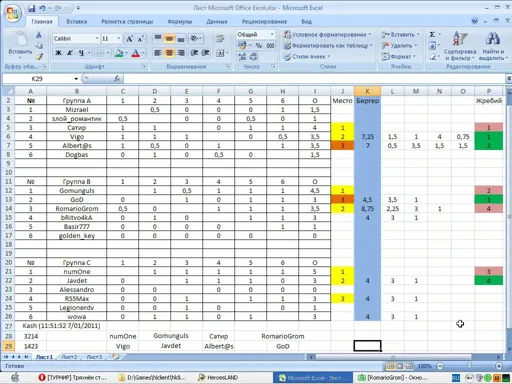The width and height of the screenshot is (512, 384).
Task: Open Стили ячеек dropdown
Action: point(307,57)
